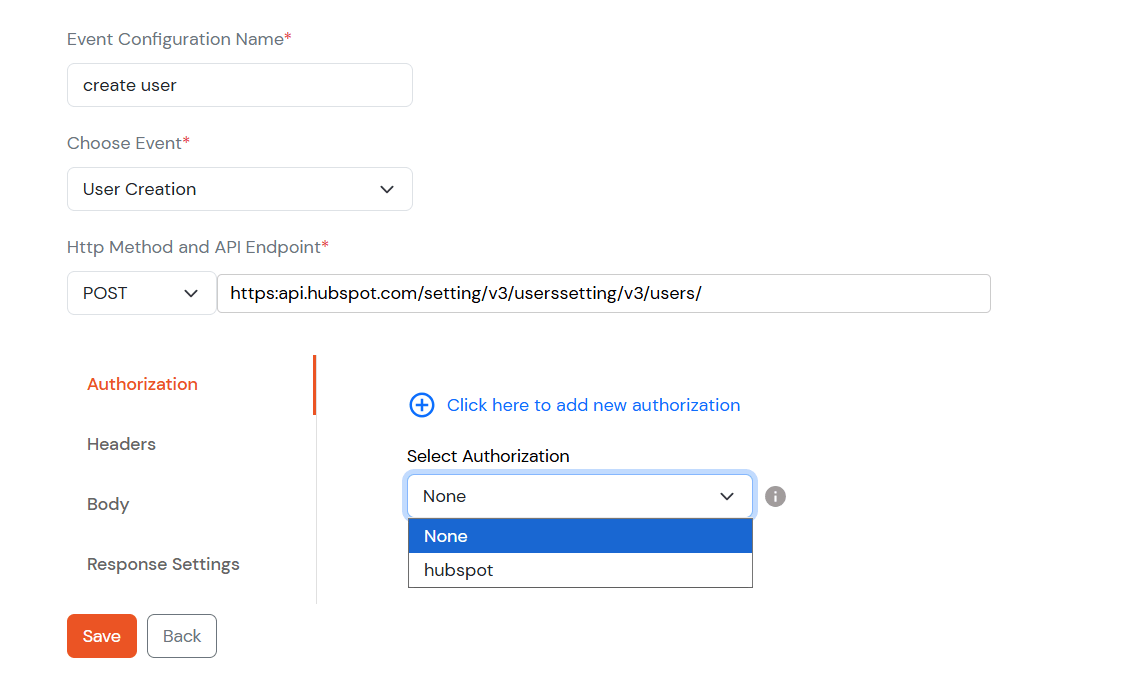This screenshot has width=1137, height=682.
Task: Choose the None option in dropdown list
Action: pos(580,536)
